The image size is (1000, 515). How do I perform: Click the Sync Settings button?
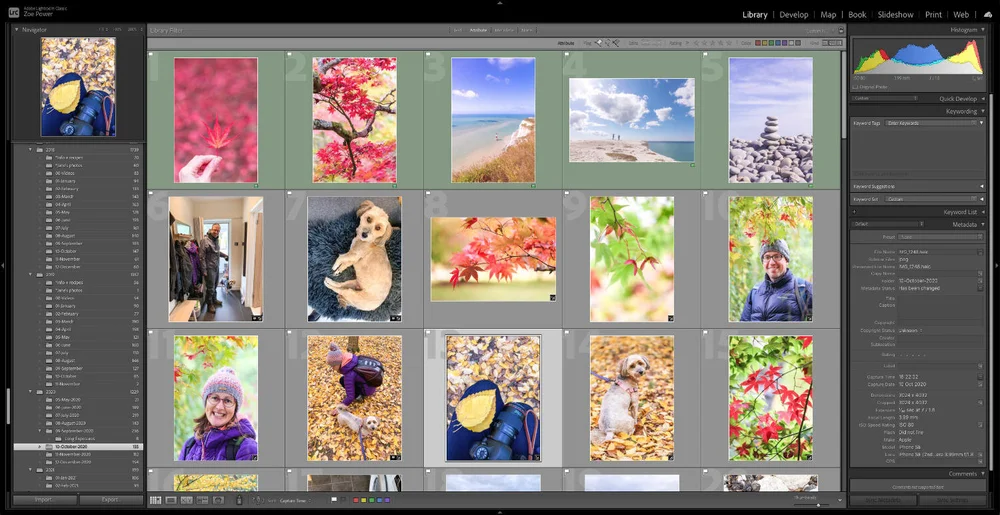pyautogui.click(x=952, y=500)
